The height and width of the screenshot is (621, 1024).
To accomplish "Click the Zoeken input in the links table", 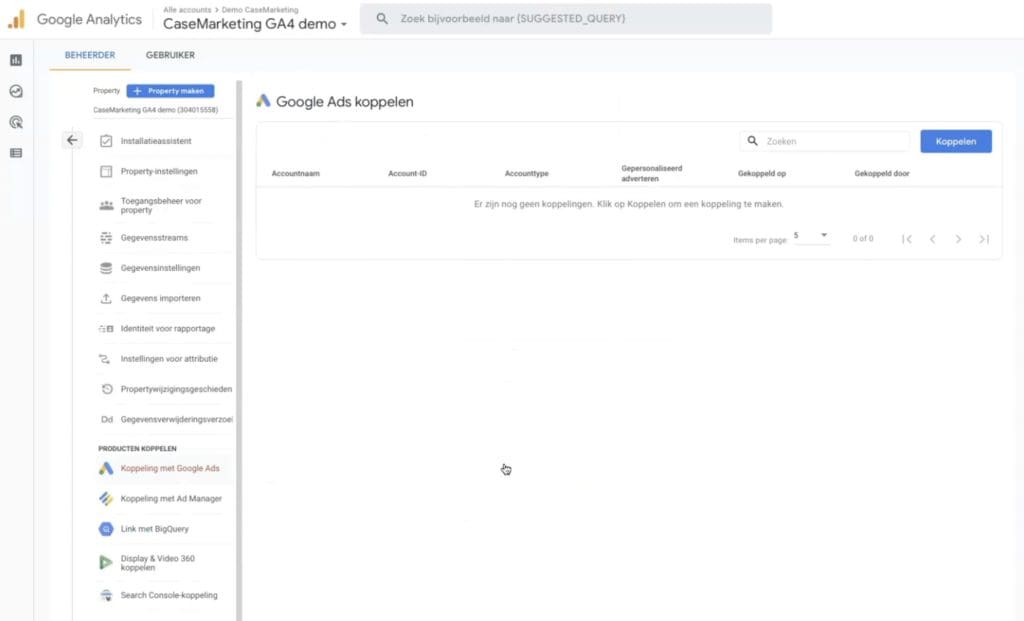I will [825, 141].
